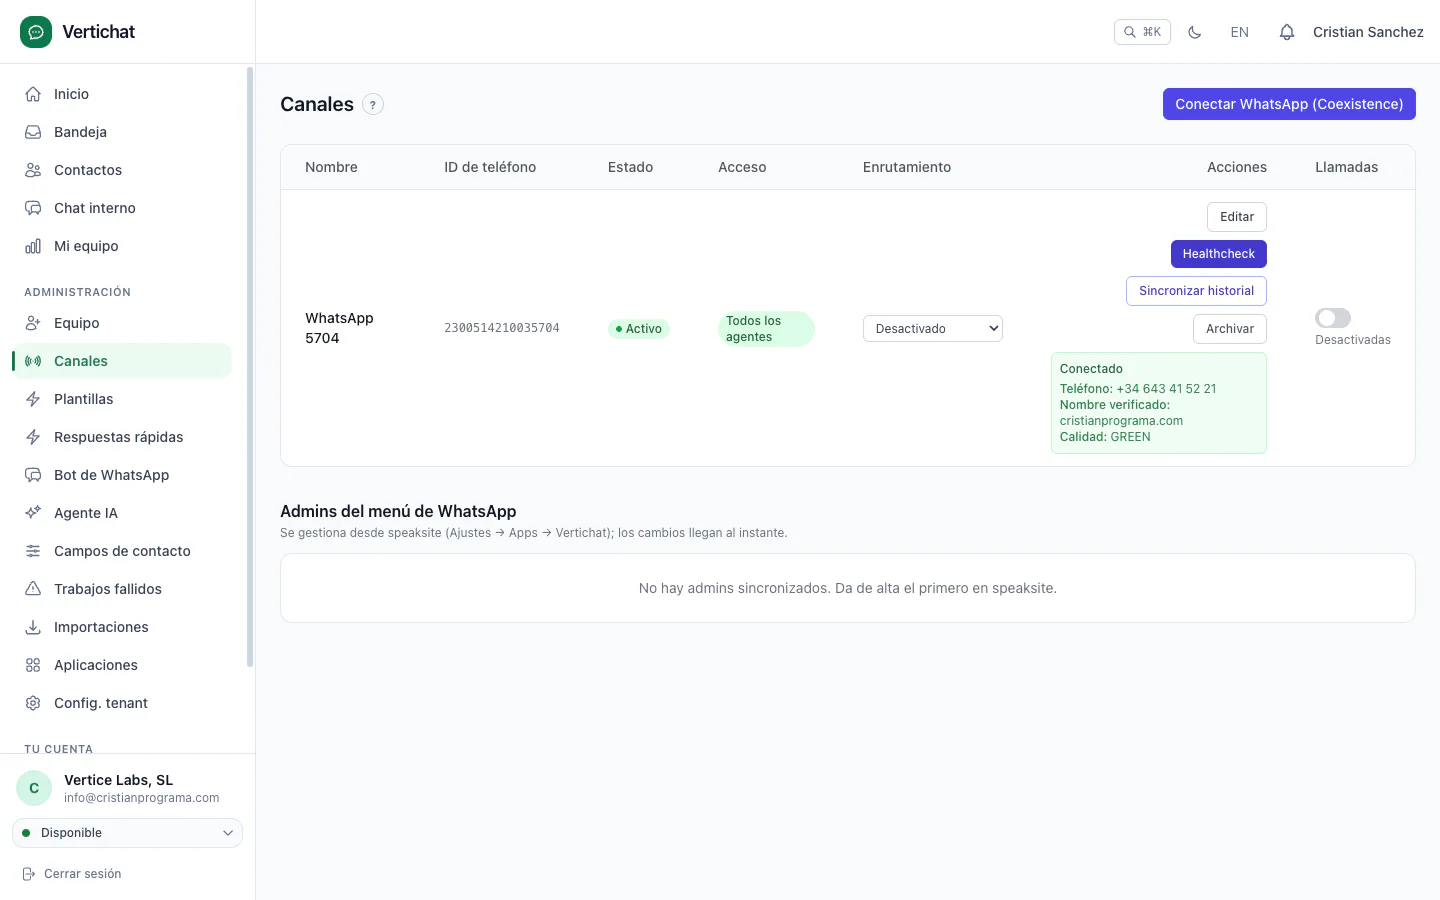Viewport: 1440px width, 900px height.
Task: Click the Vertice Labs avatar circle
Action: (34, 788)
